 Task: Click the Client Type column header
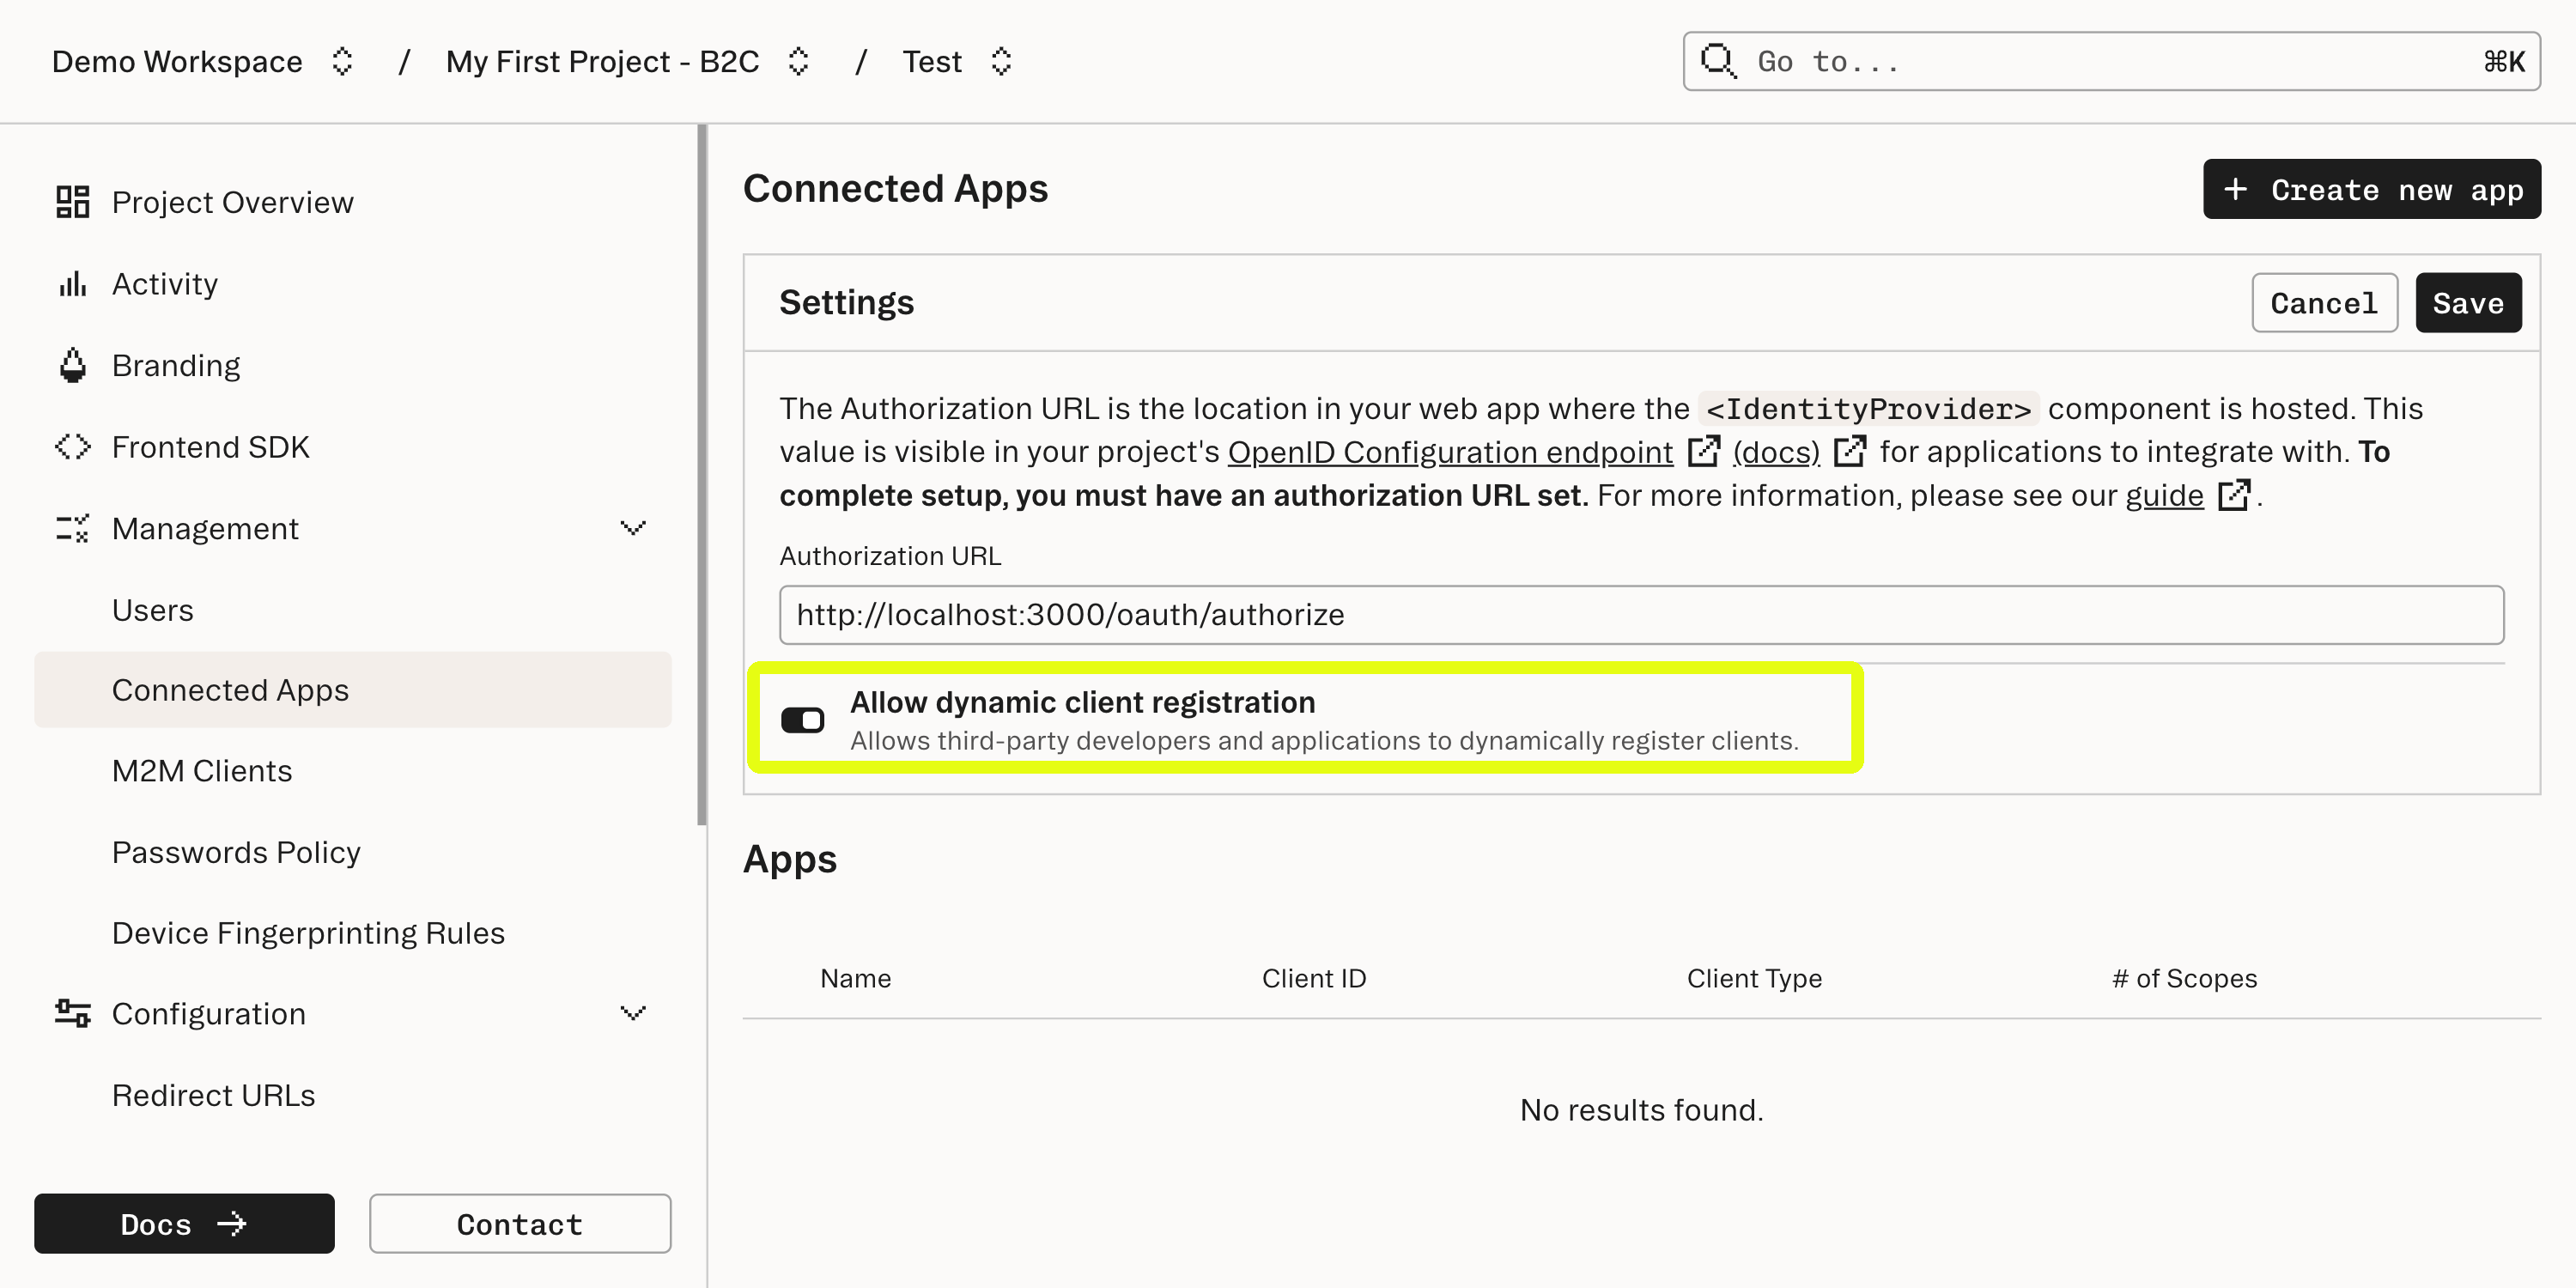coord(1754,978)
